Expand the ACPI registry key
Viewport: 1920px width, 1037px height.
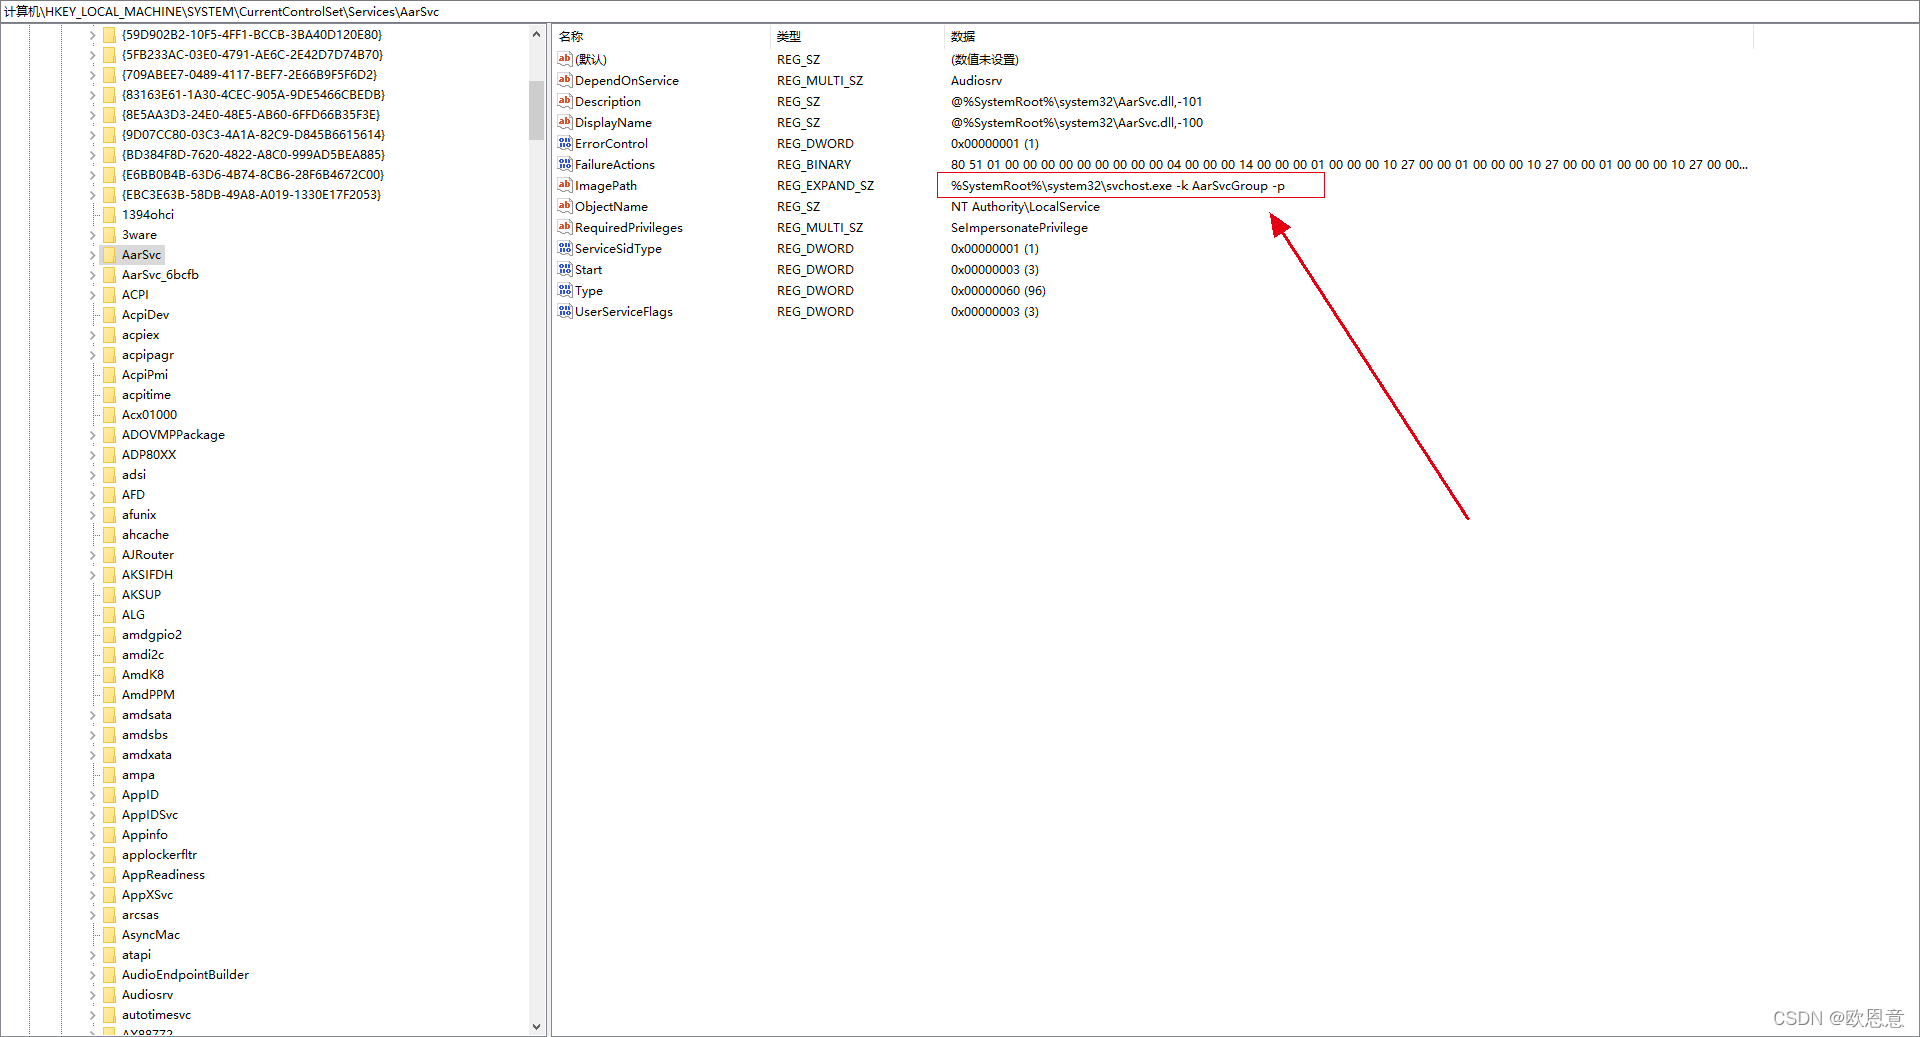click(x=92, y=295)
